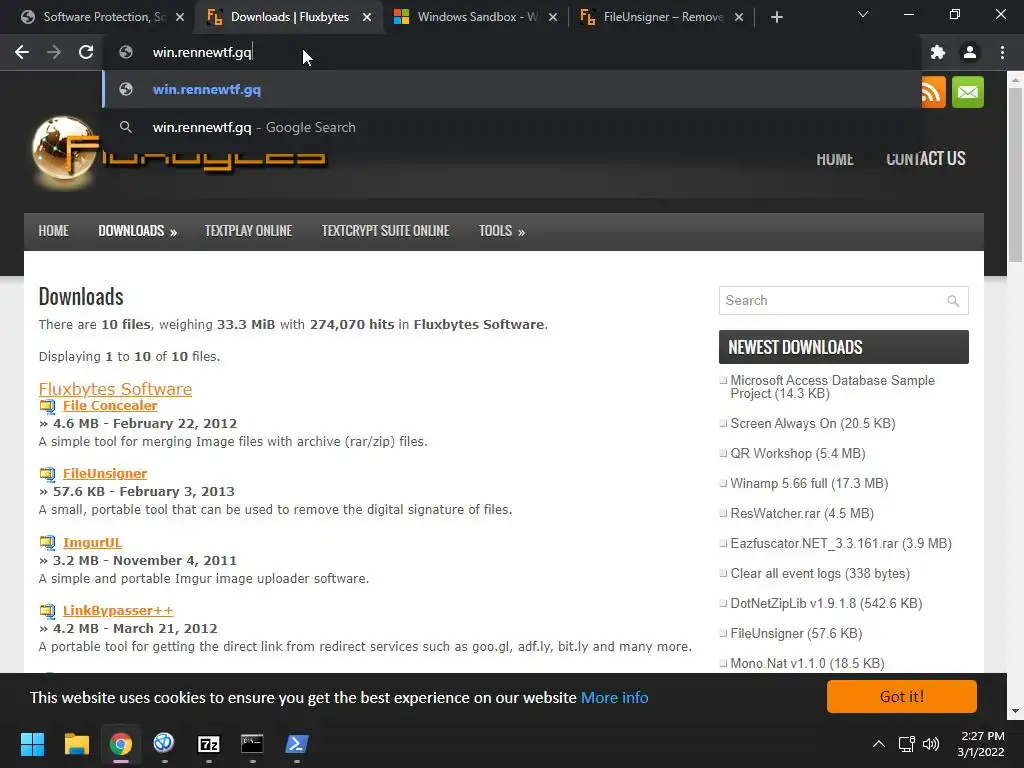Click the download icon beside ImgurUL
Viewport: 1024px width, 768px height.
pos(48,543)
